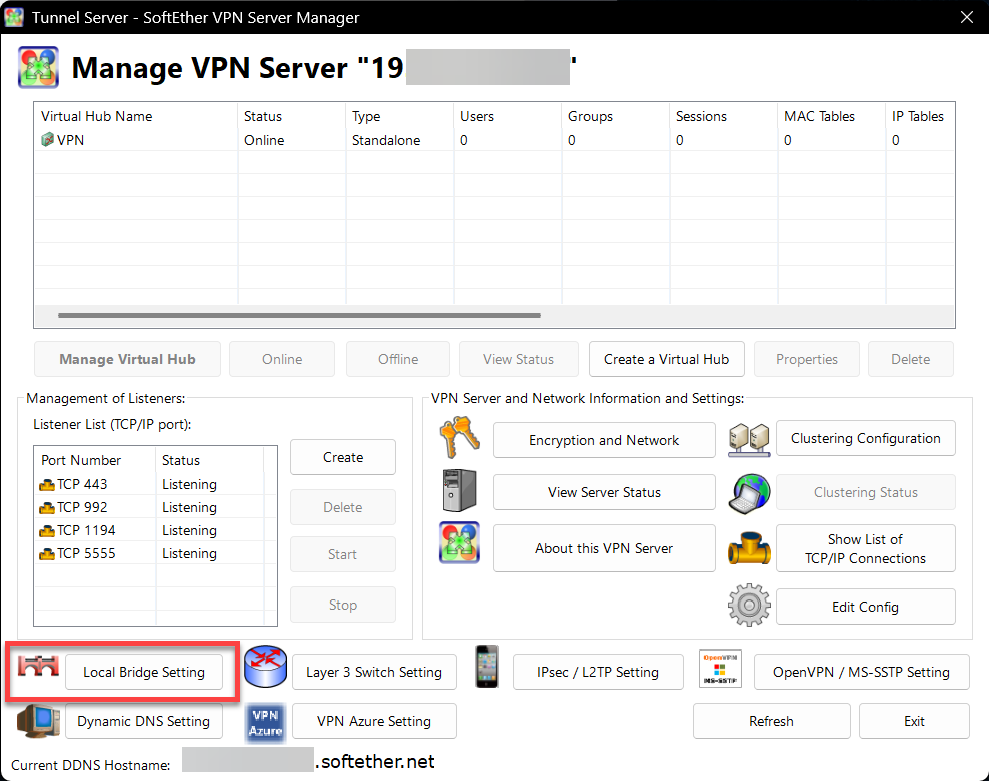
Task: Create a new listener port
Action: (343, 457)
